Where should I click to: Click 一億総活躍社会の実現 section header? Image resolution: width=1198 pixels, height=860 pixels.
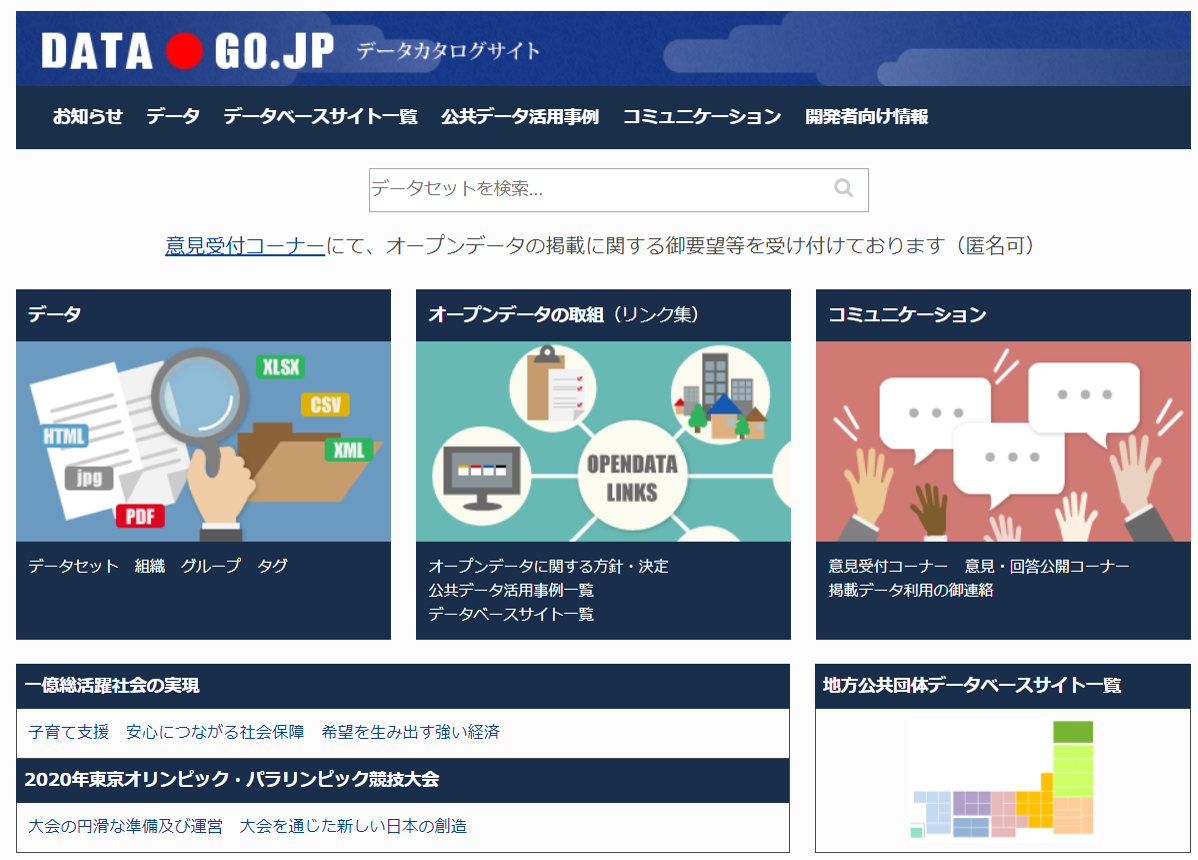[x=403, y=686]
